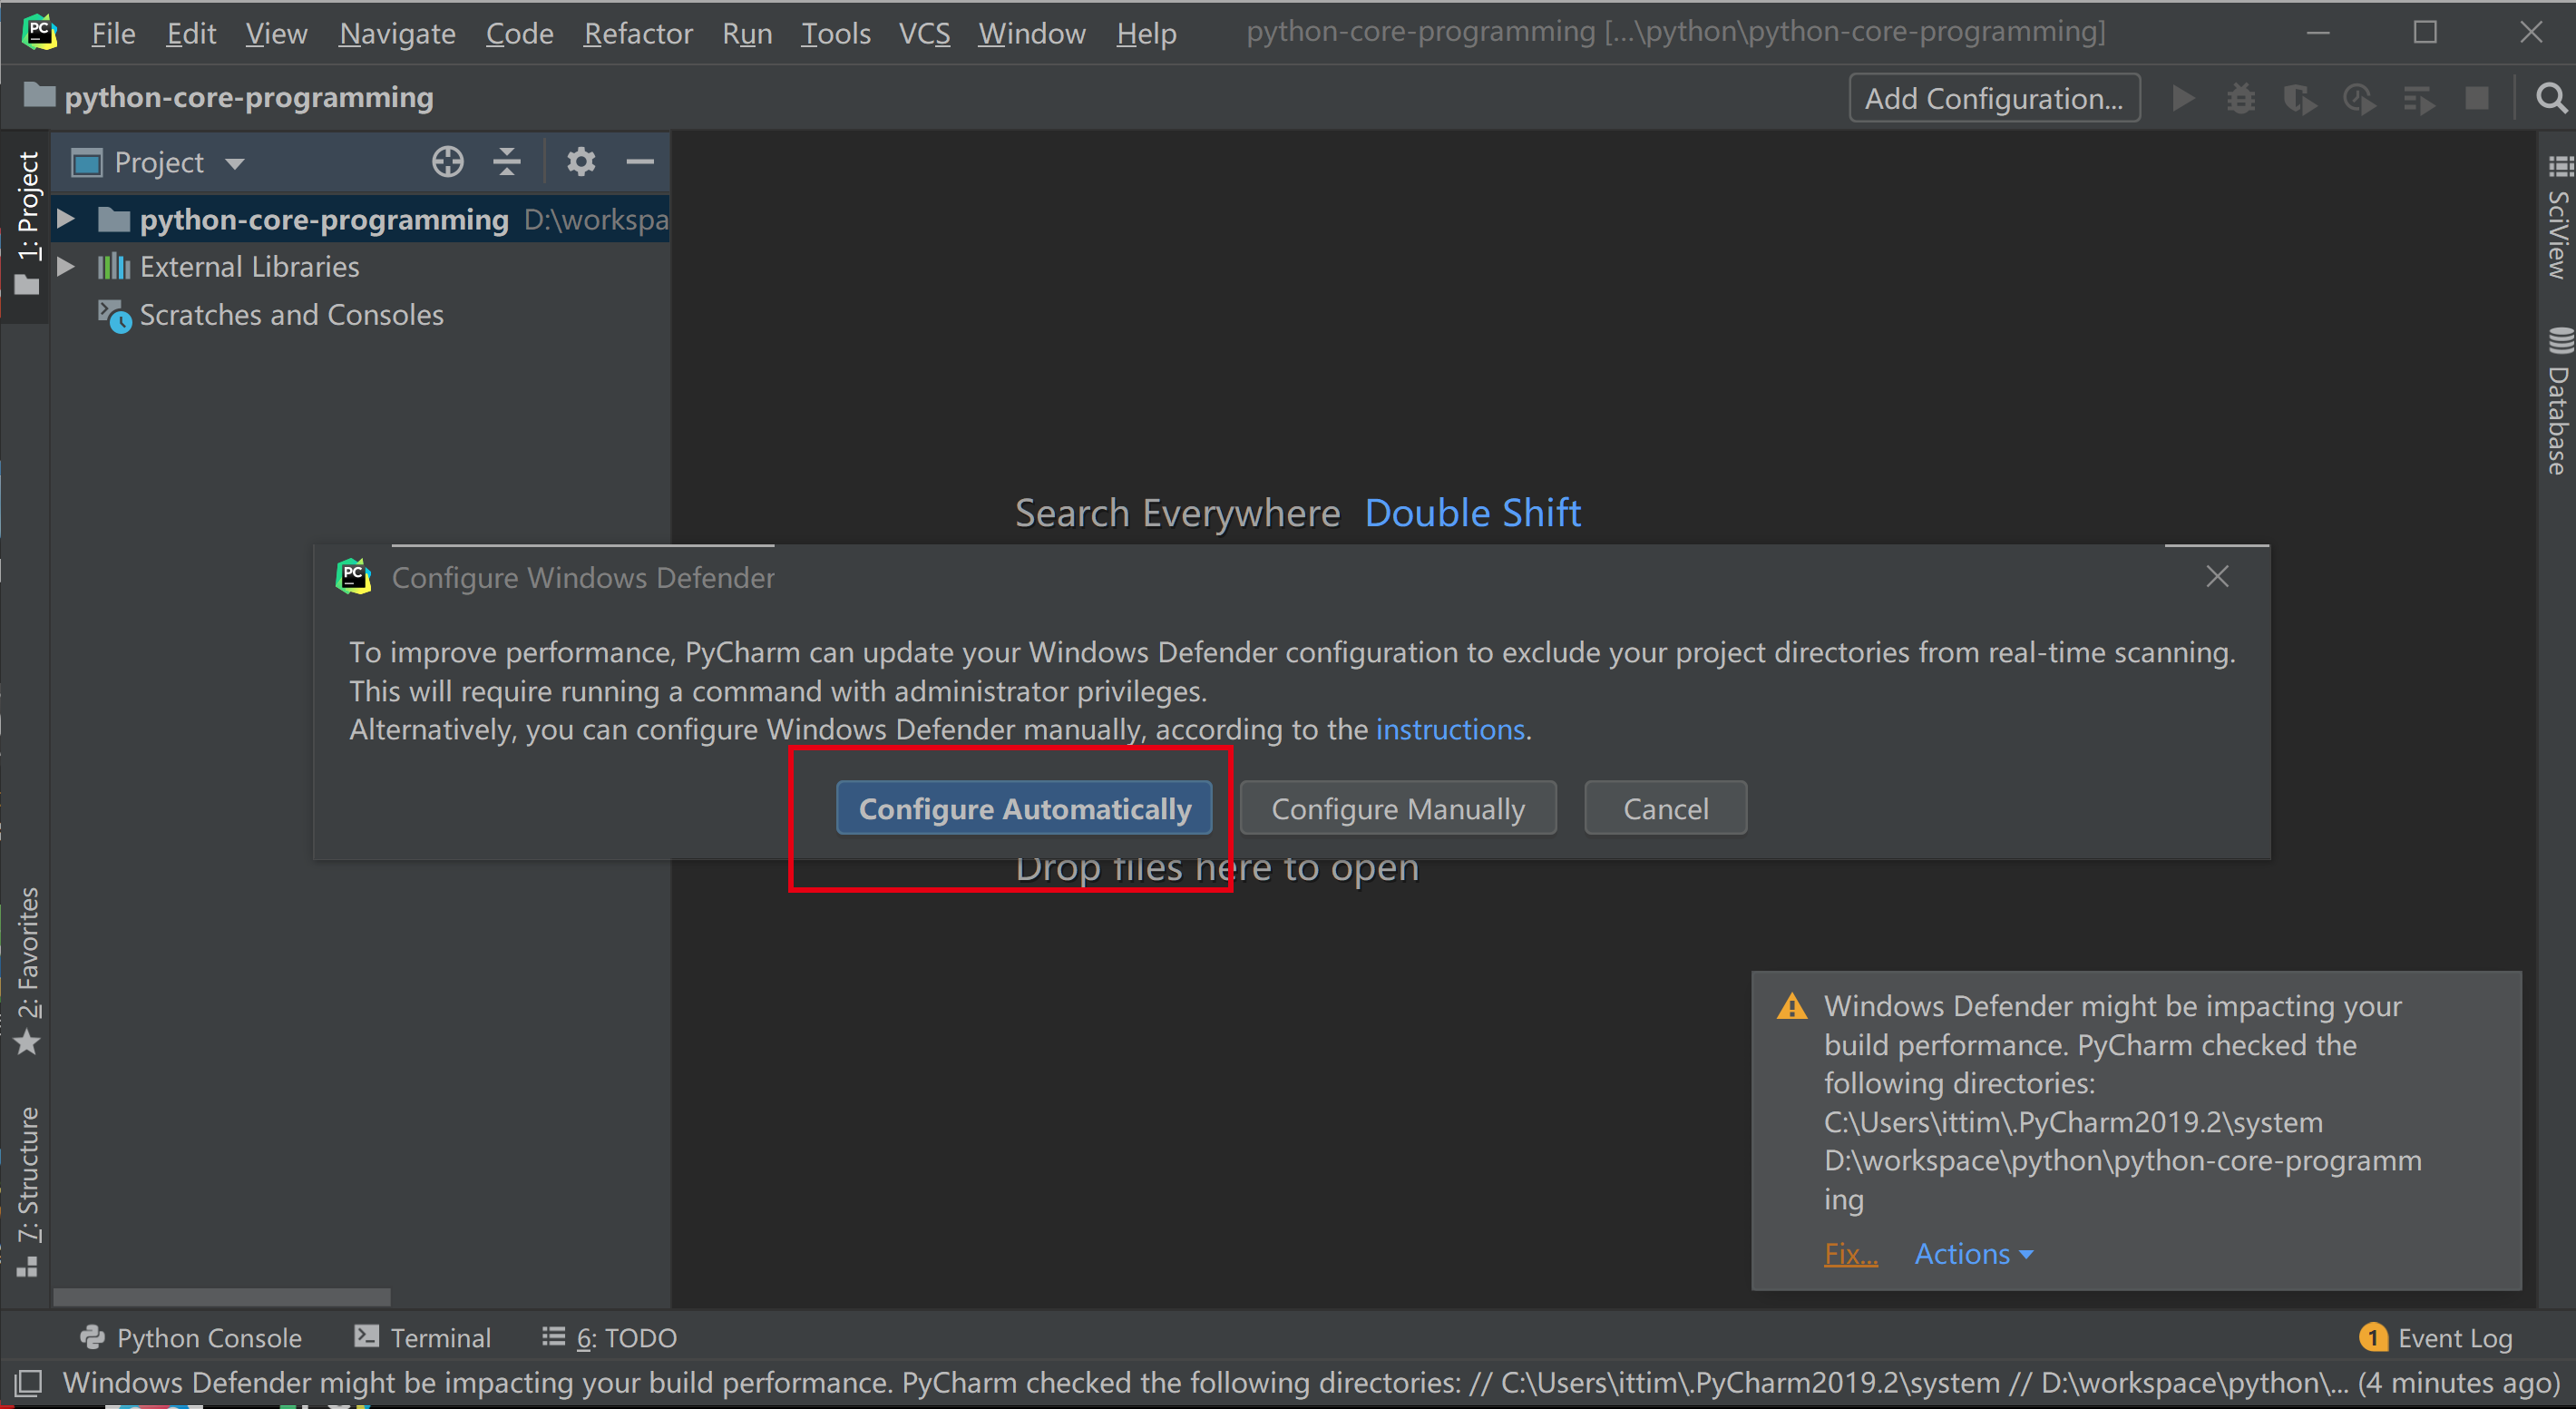Open the Help menu
This screenshot has height=1409, width=2576.
1146,33
